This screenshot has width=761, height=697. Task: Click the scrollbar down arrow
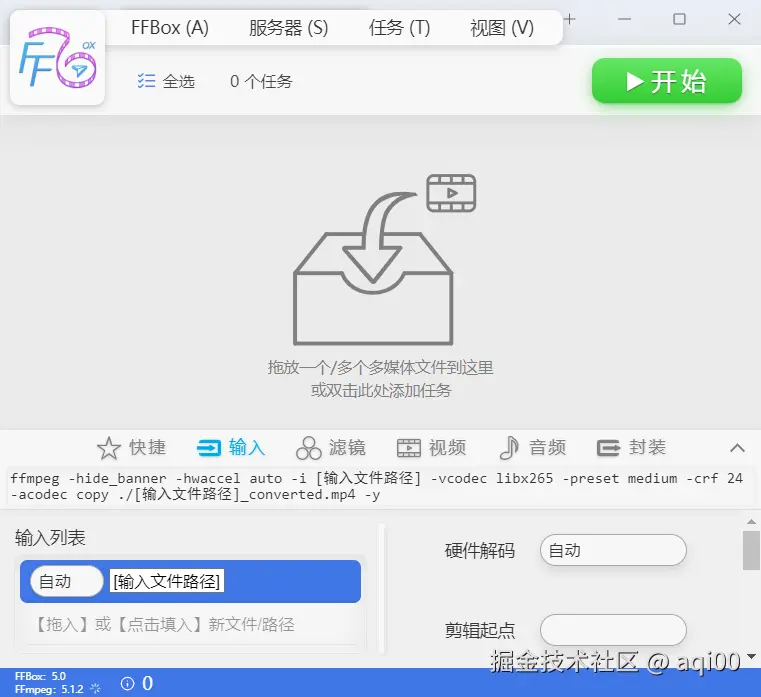[751, 656]
